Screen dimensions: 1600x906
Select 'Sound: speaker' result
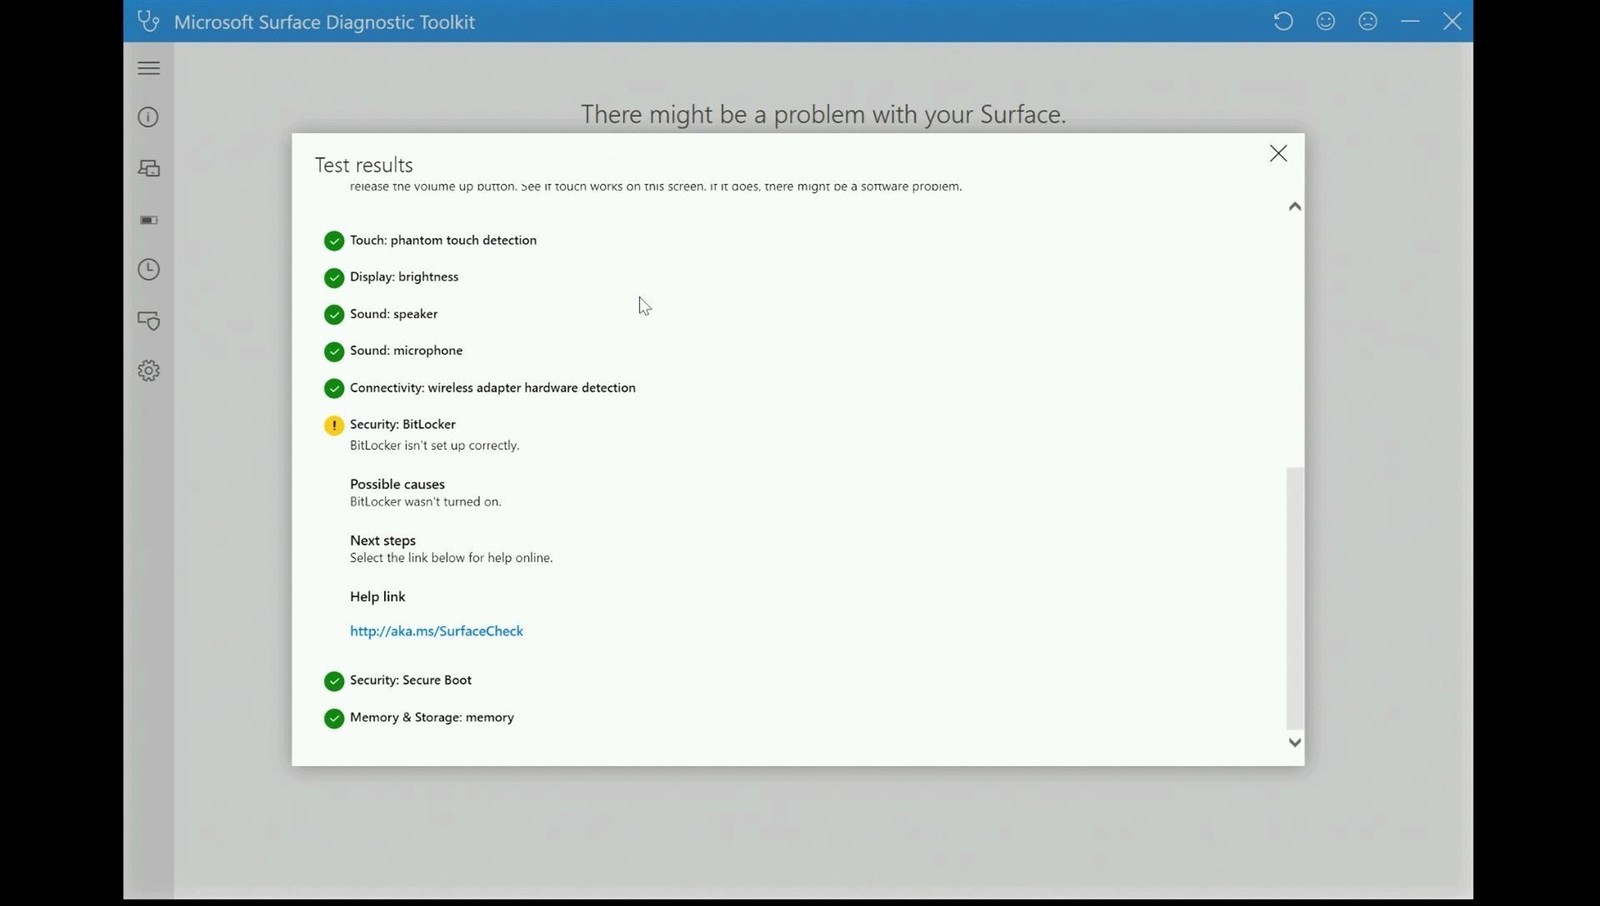tap(394, 314)
